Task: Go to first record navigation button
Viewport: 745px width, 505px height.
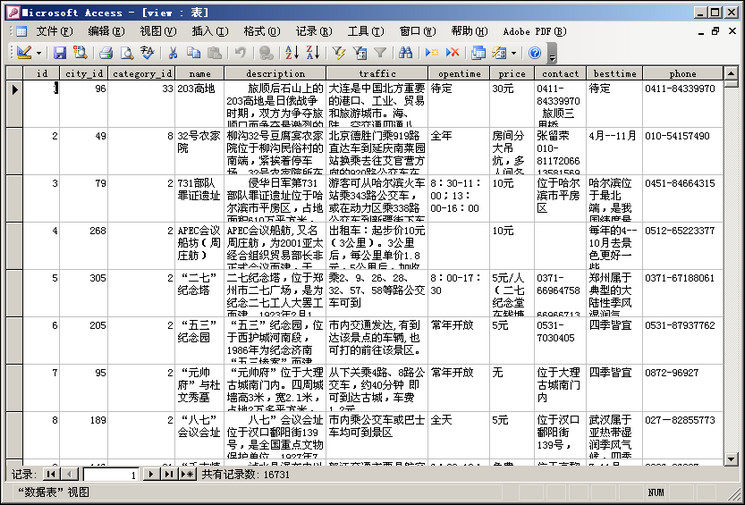Action: click(x=51, y=474)
